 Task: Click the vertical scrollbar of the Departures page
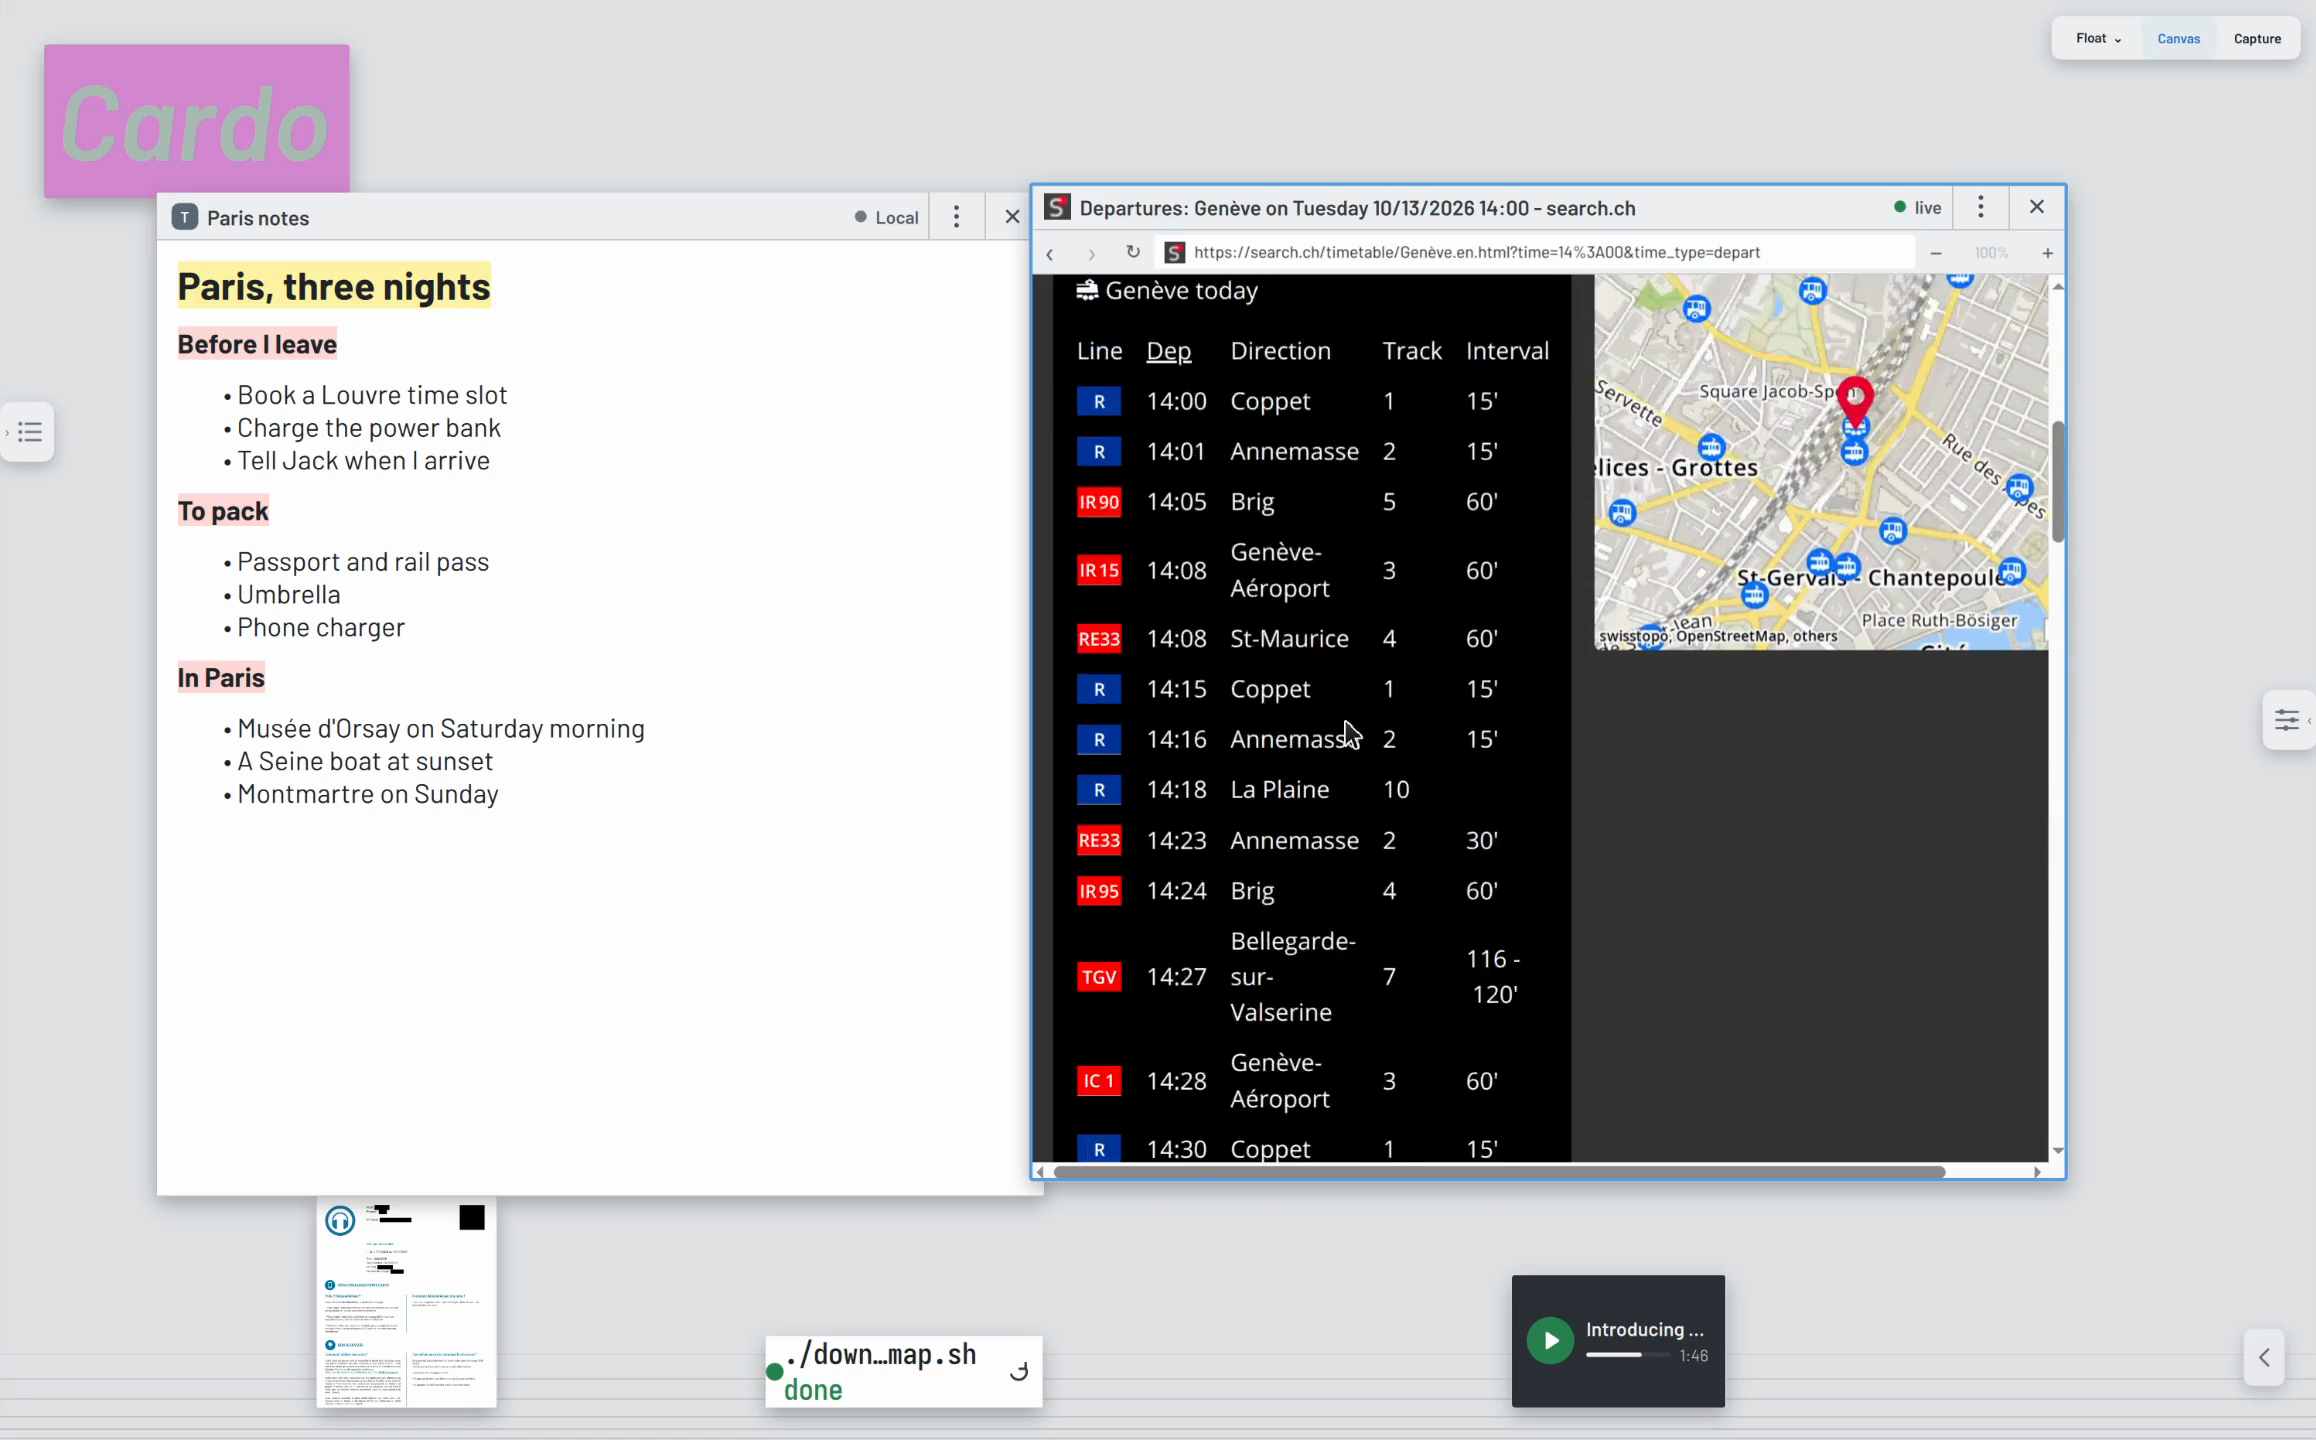coord(2057,481)
